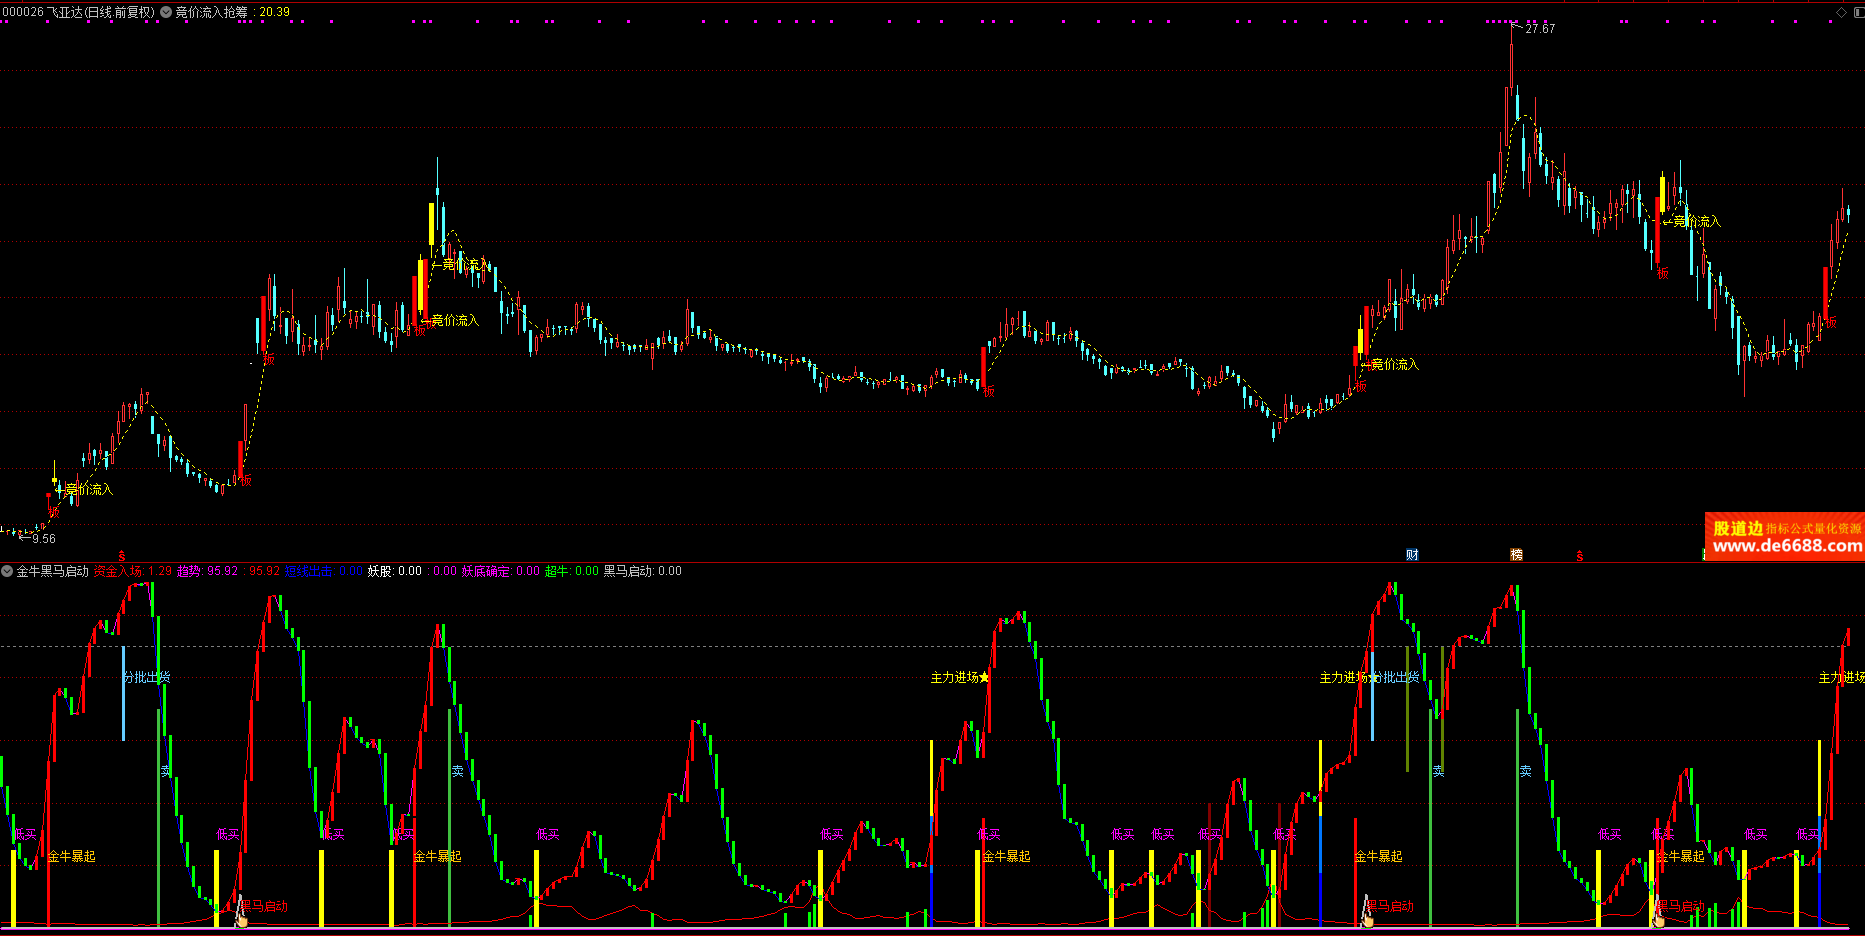Expand the 竞价流入抢筹 indicator dropdown arrow
This screenshot has width=1865, height=936.
pyautogui.click(x=166, y=12)
